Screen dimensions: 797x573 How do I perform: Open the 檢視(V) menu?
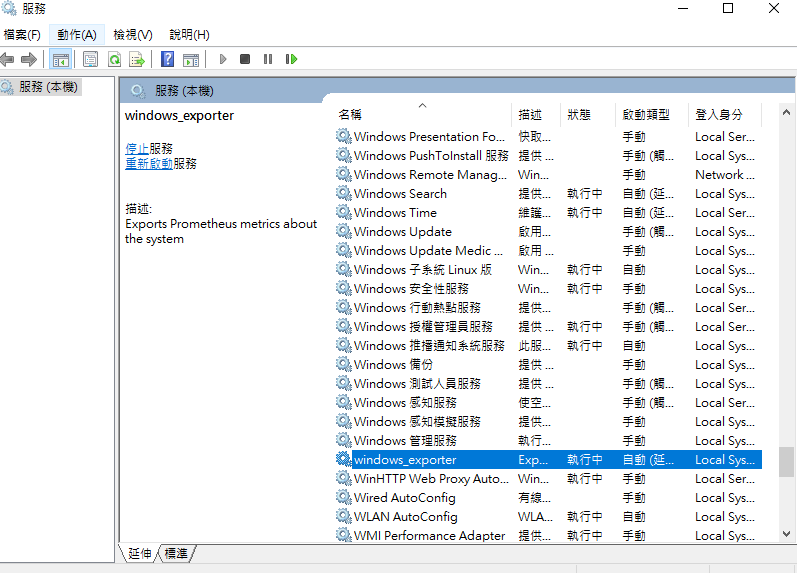click(x=133, y=35)
